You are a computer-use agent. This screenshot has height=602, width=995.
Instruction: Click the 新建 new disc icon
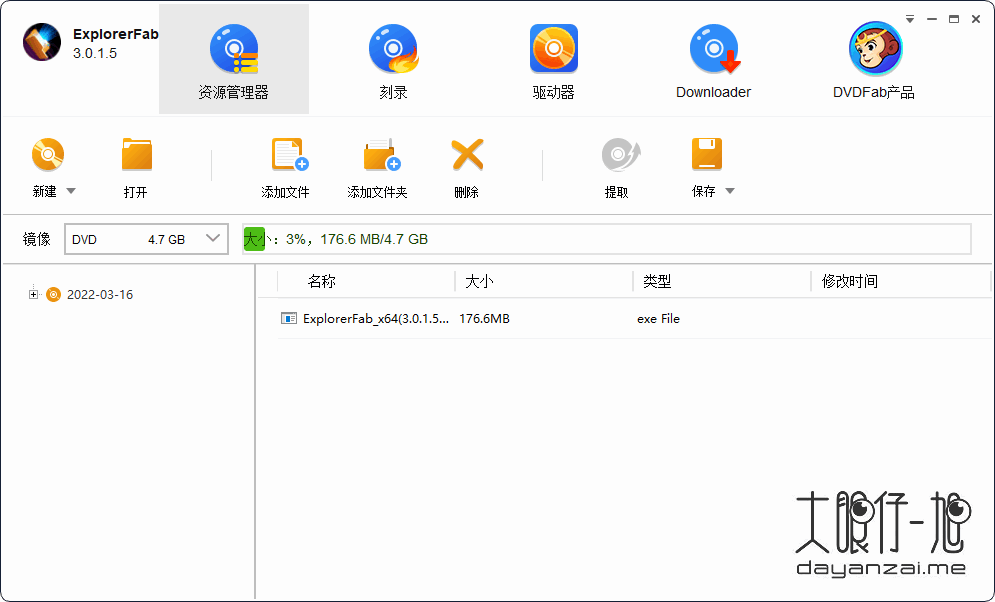(x=48, y=154)
